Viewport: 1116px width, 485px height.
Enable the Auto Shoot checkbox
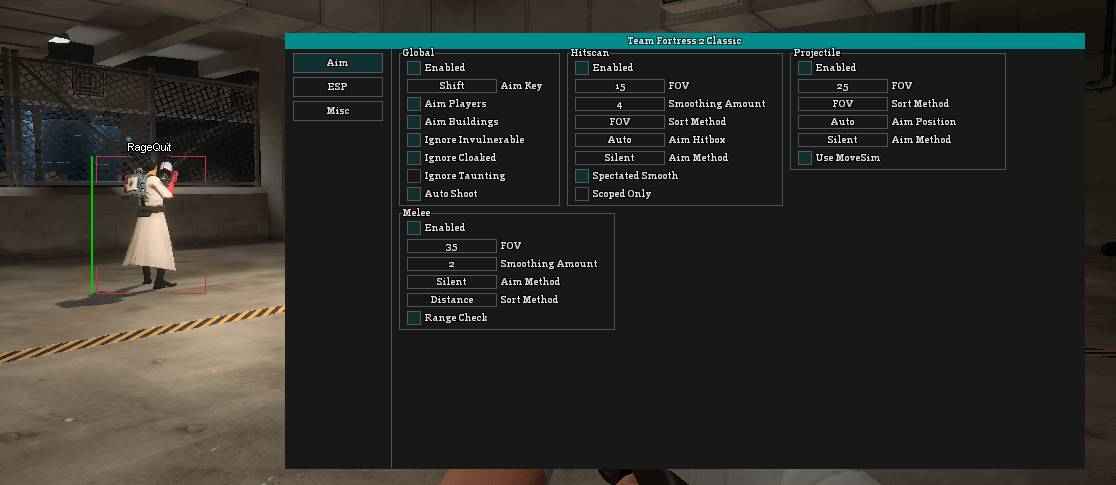[x=414, y=194]
